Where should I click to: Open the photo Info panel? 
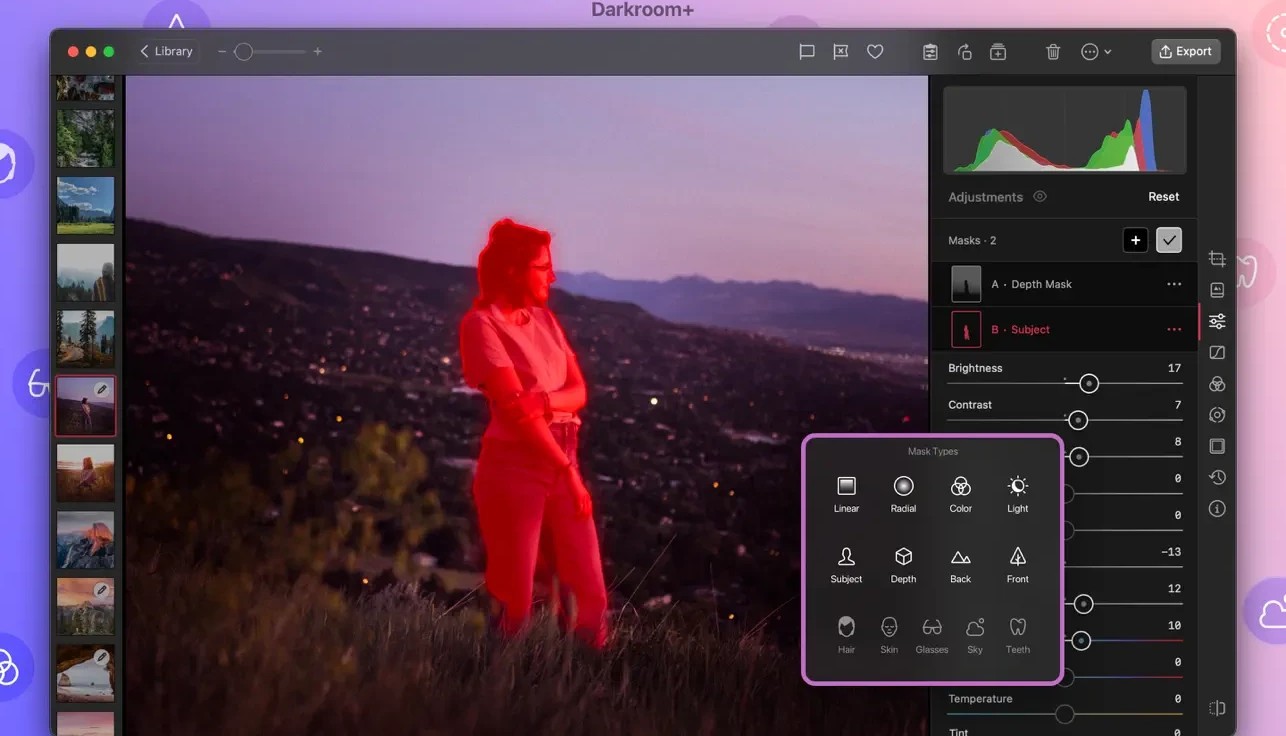(1217, 508)
